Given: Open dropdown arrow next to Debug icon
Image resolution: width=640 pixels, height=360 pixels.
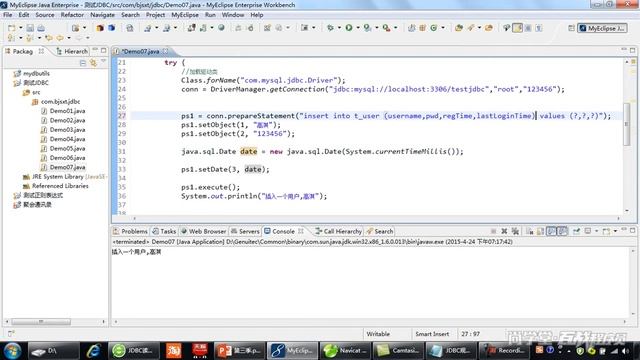Looking at the screenshot, I should tap(339, 28).
